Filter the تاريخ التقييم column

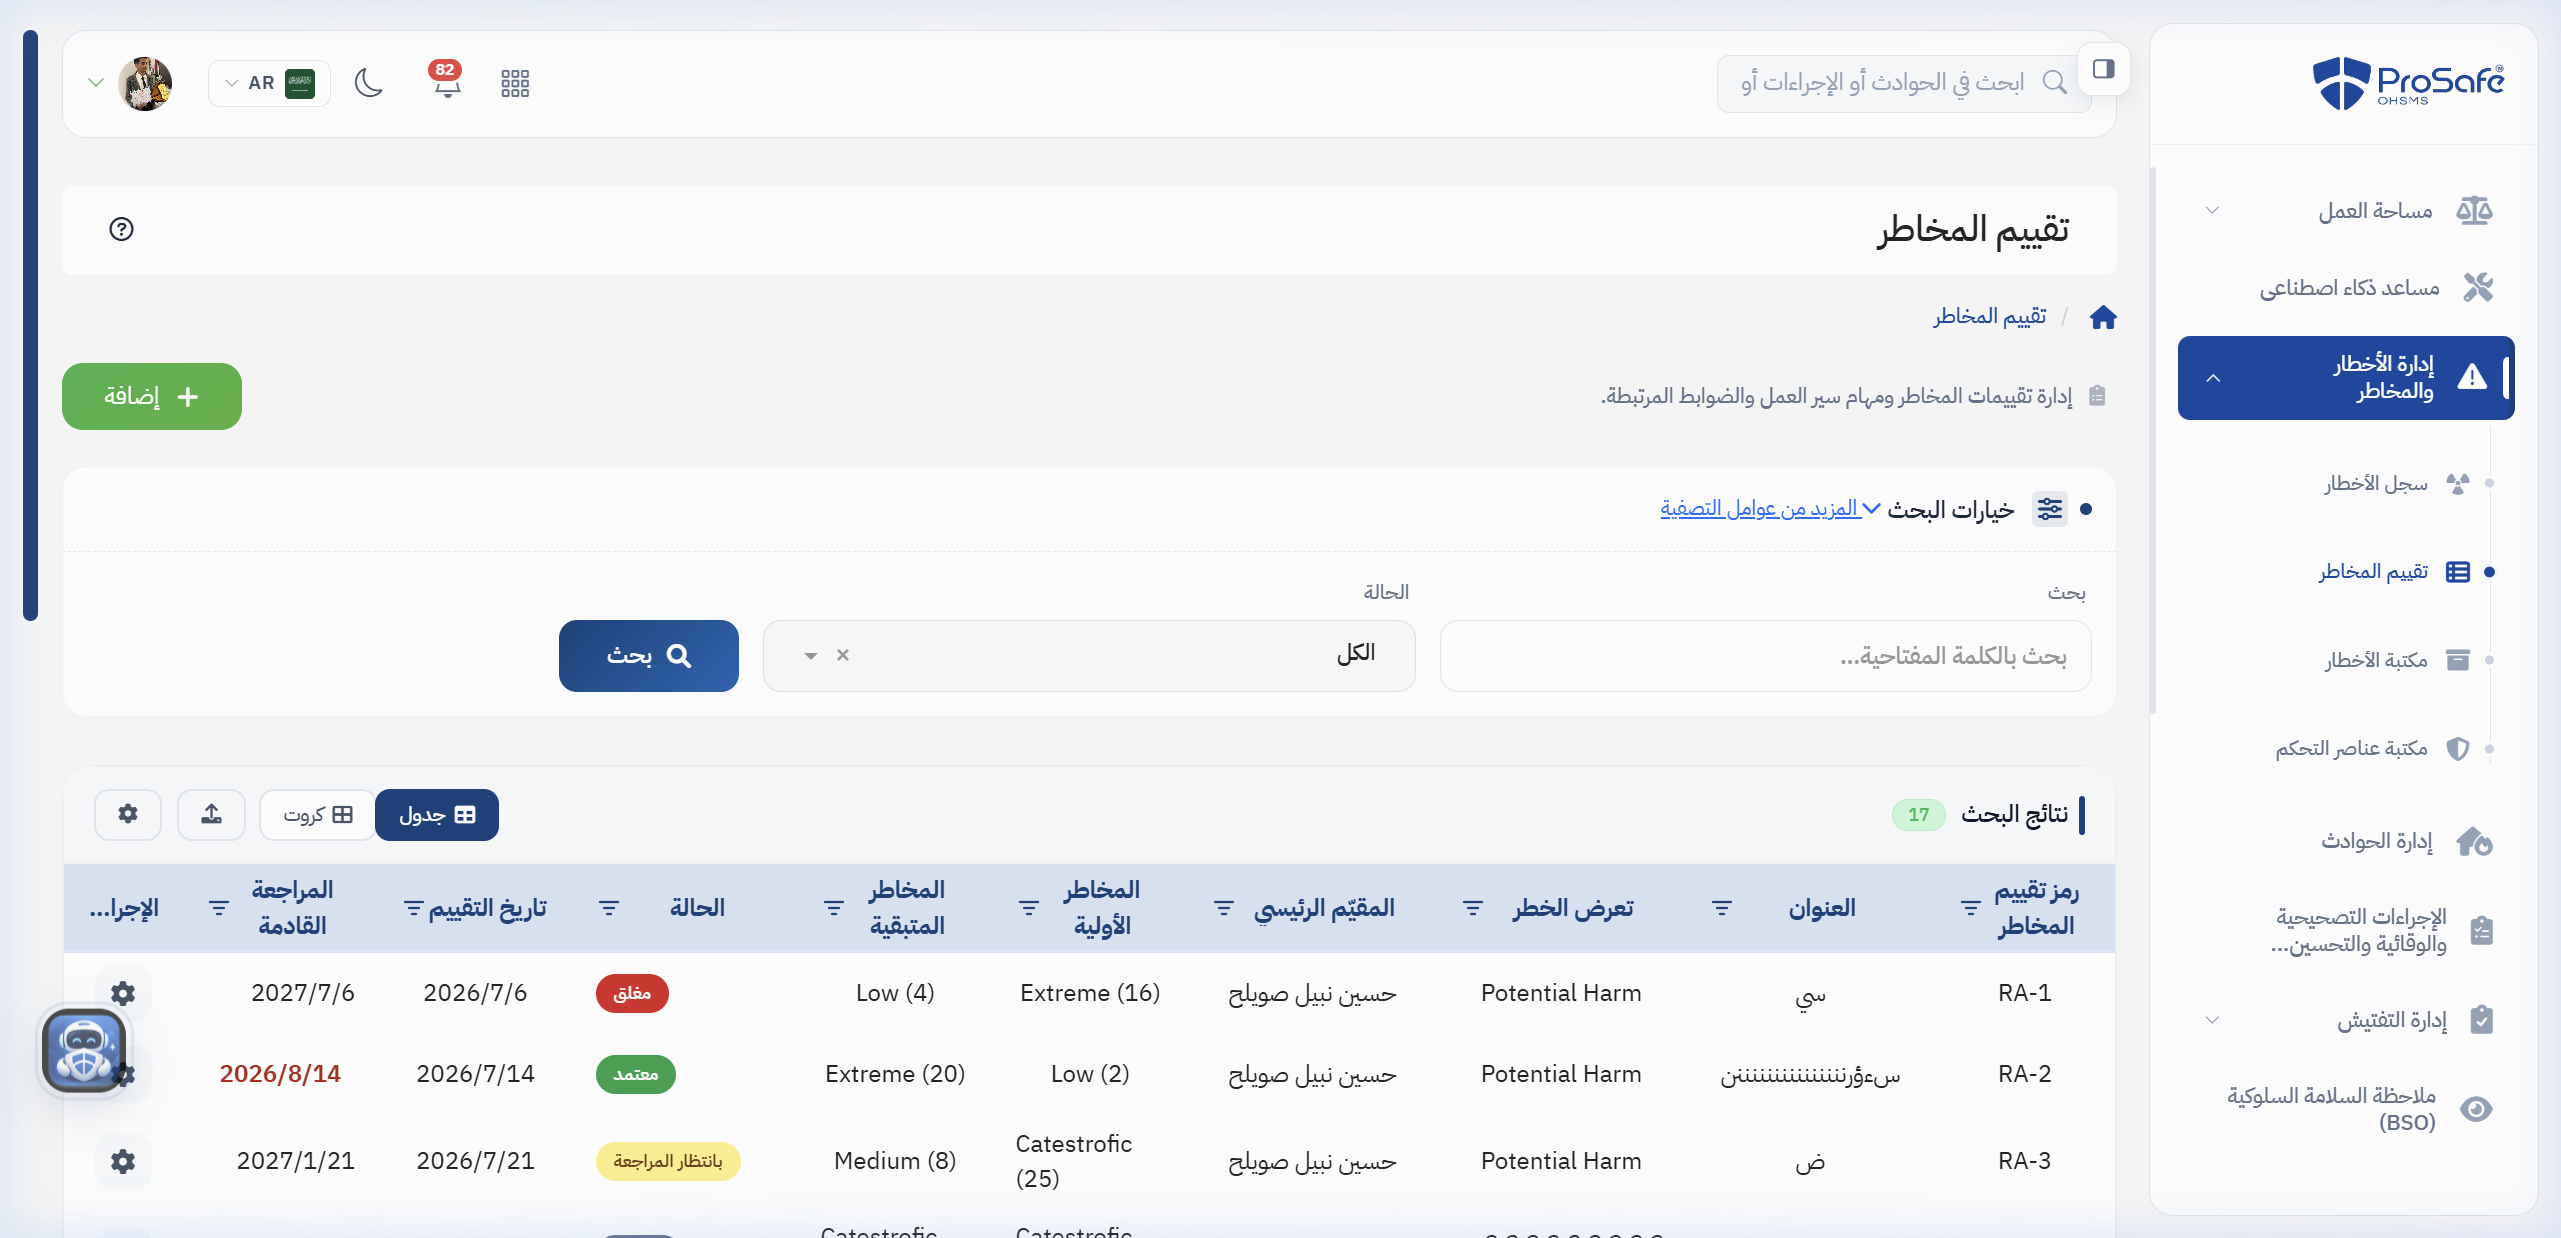coord(413,908)
